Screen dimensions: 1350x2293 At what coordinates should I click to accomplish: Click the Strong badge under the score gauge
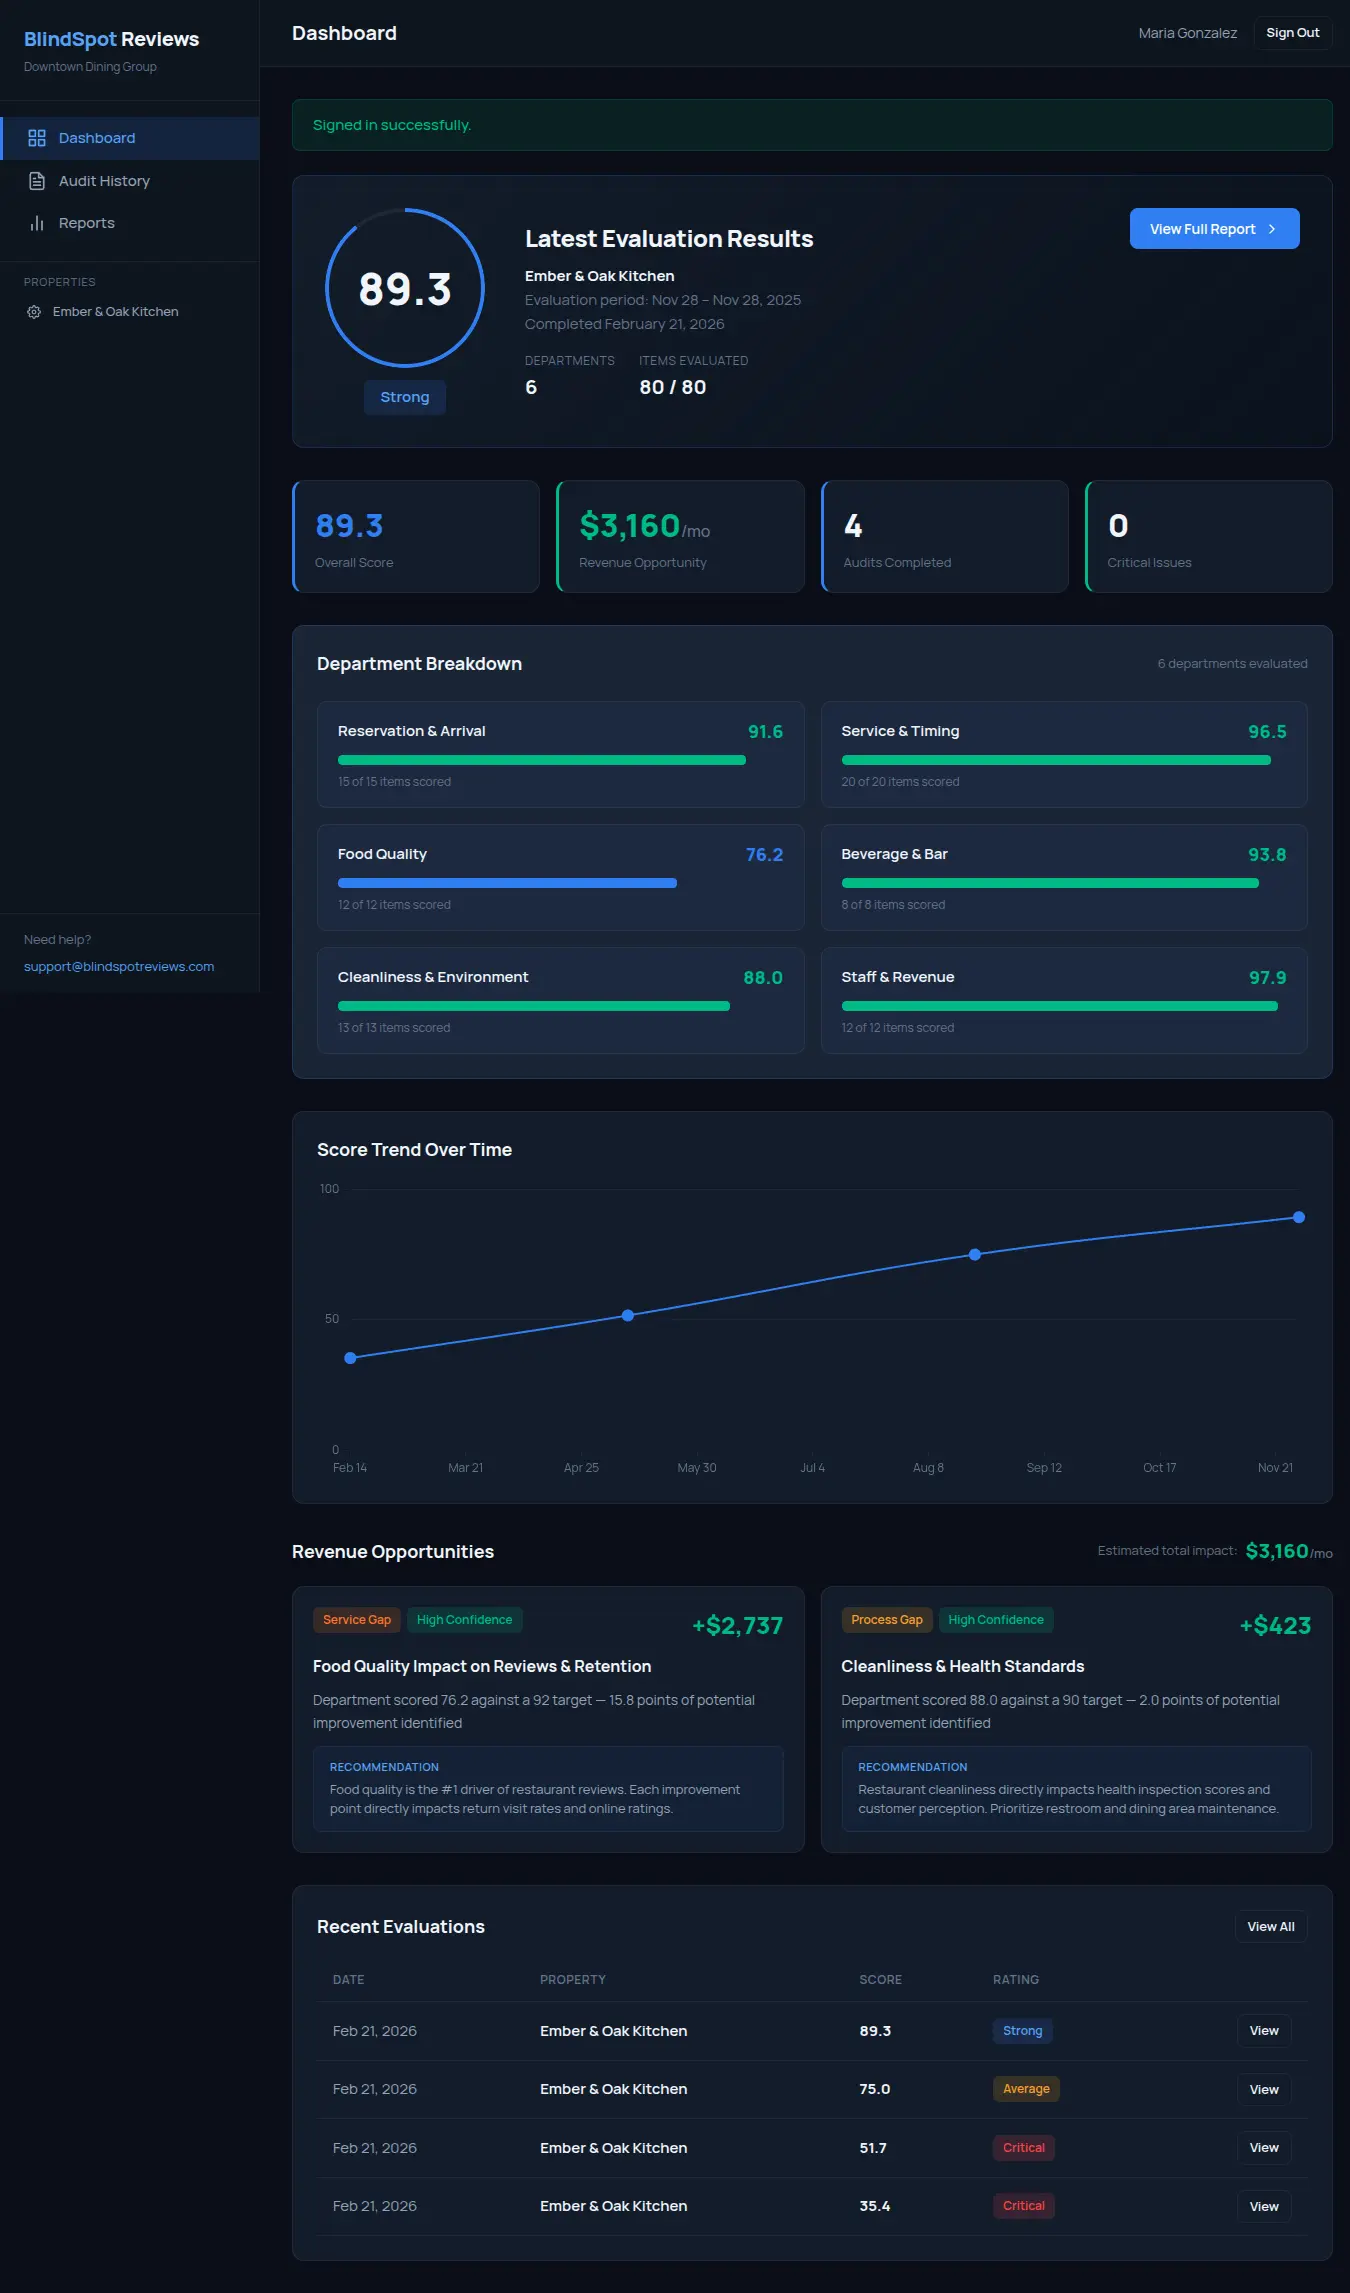405,397
